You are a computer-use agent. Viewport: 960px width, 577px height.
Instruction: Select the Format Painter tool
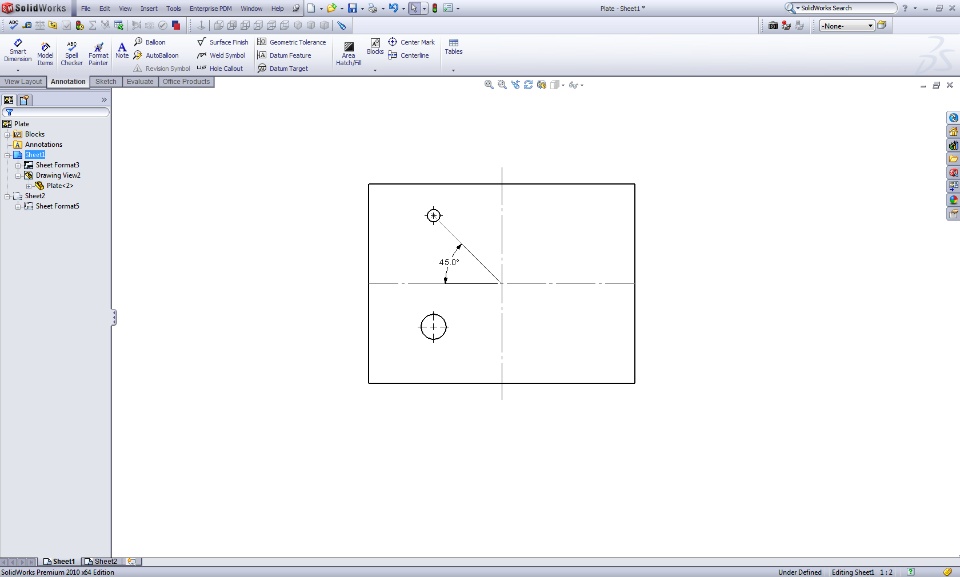click(98, 54)
